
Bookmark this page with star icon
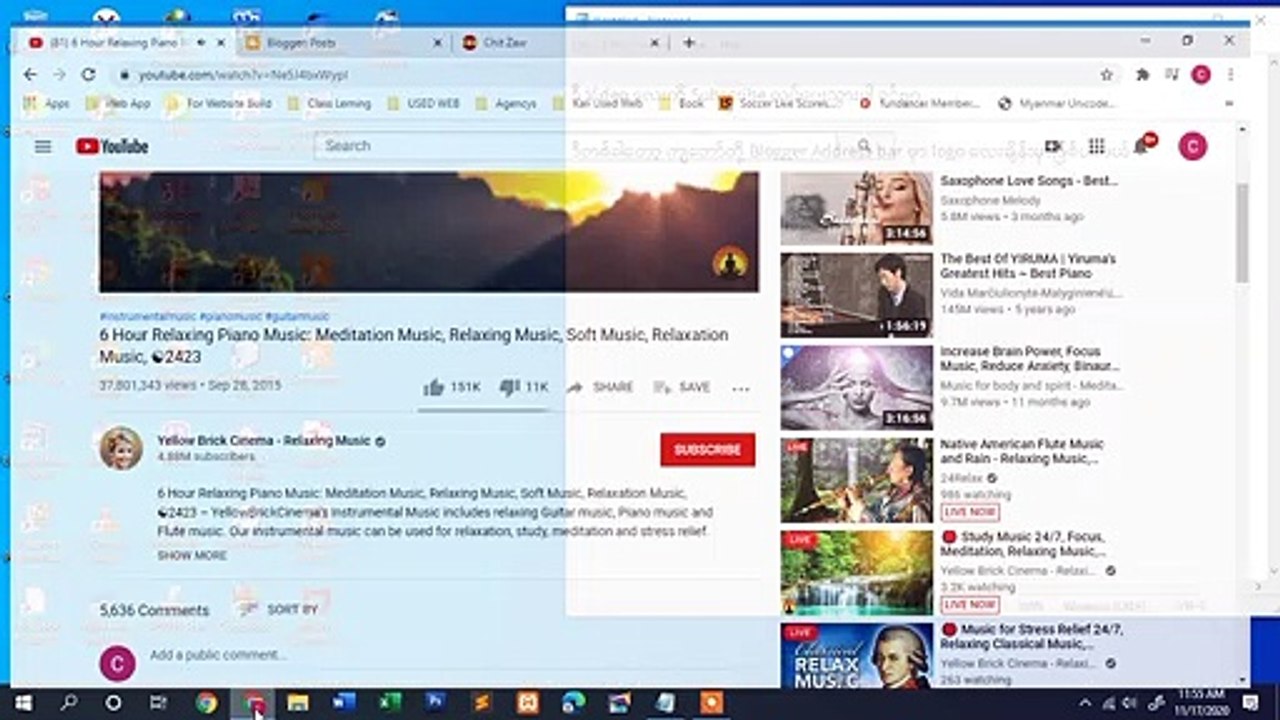(x=1106, y=74)
